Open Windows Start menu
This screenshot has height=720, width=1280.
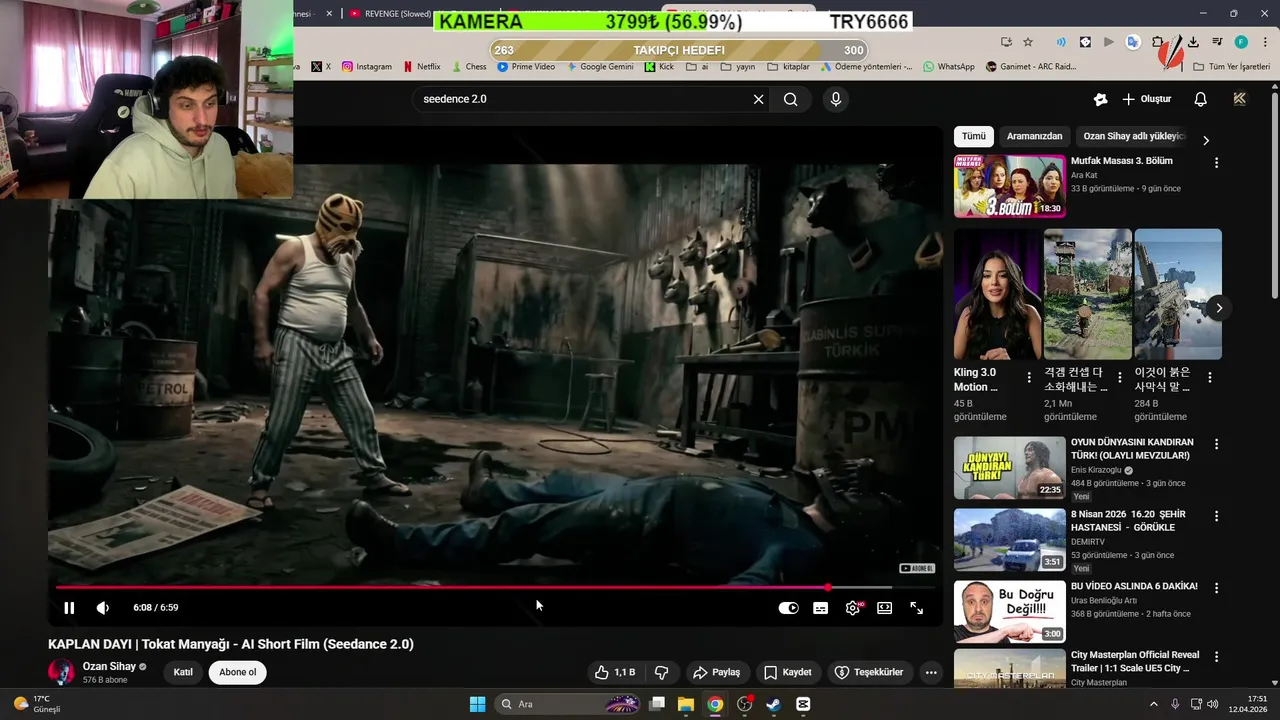click(x=477, y=704)
